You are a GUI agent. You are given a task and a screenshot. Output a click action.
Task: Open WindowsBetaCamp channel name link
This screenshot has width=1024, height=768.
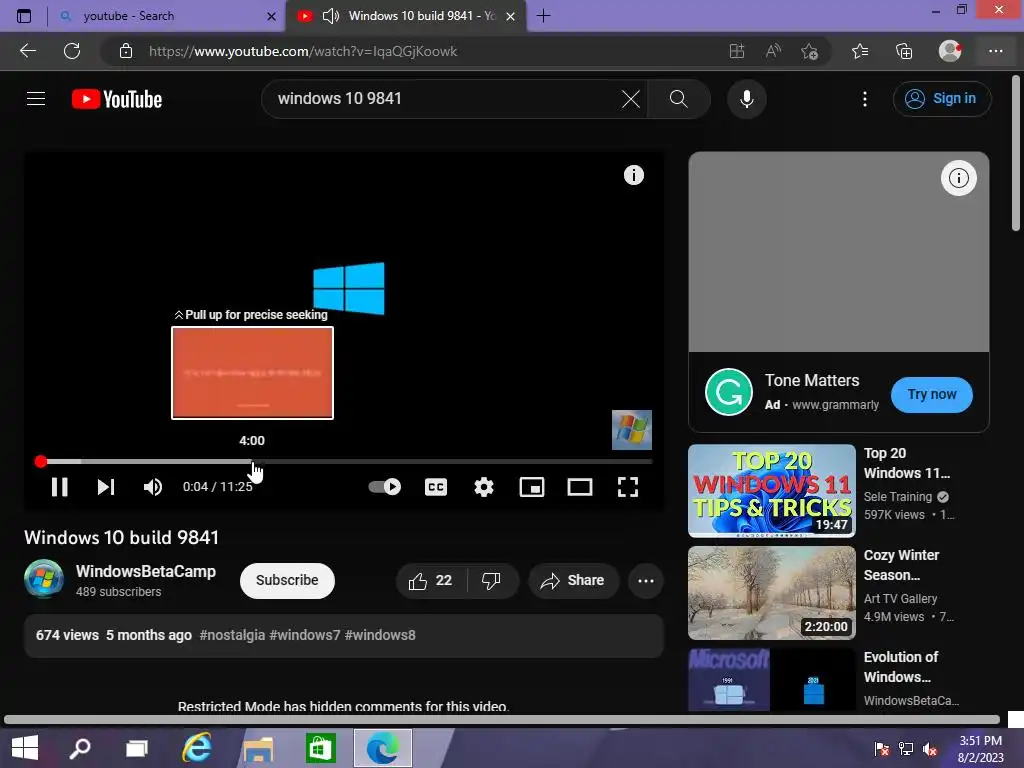coord(146,571)
